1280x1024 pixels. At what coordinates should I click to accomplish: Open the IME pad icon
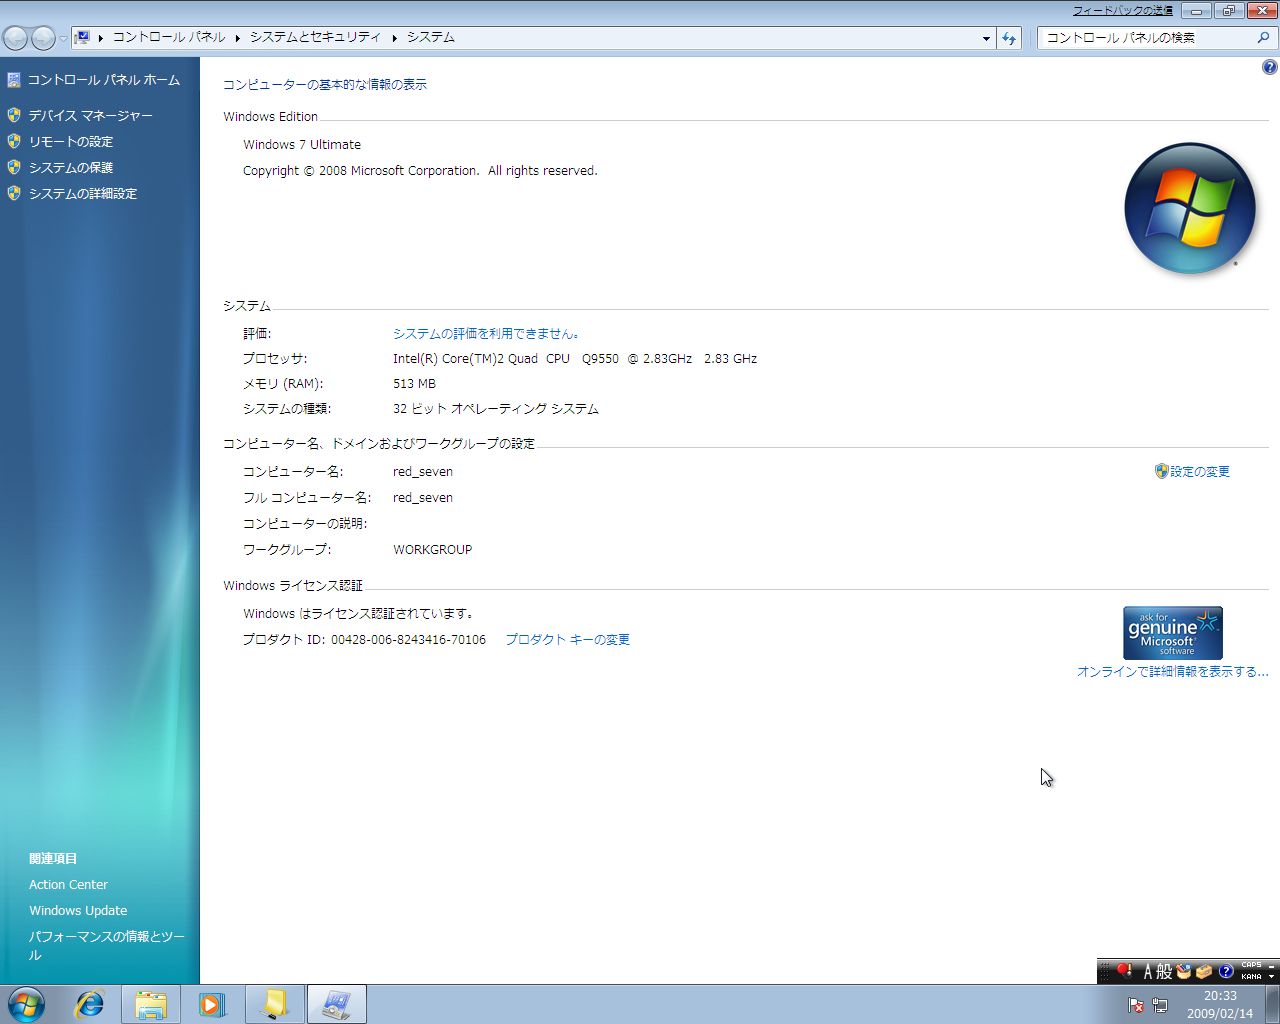[x=1184, y=971]
